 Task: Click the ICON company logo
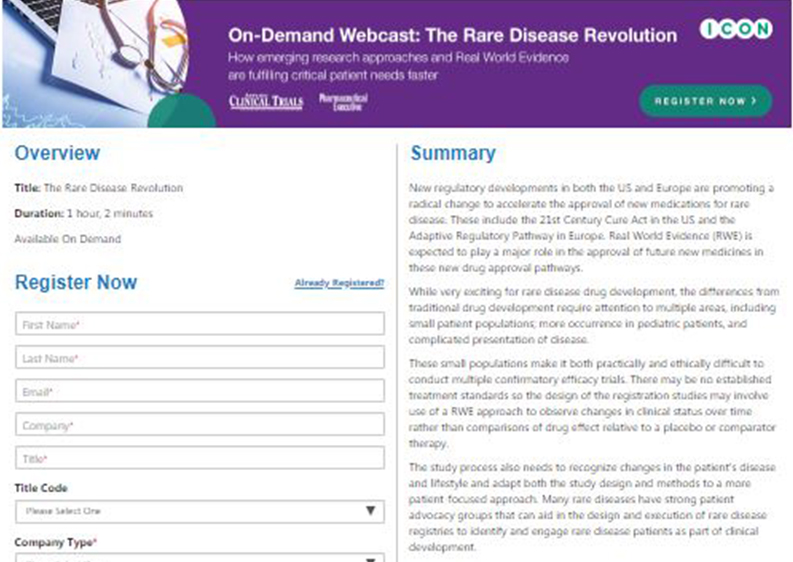click(736, 29)
